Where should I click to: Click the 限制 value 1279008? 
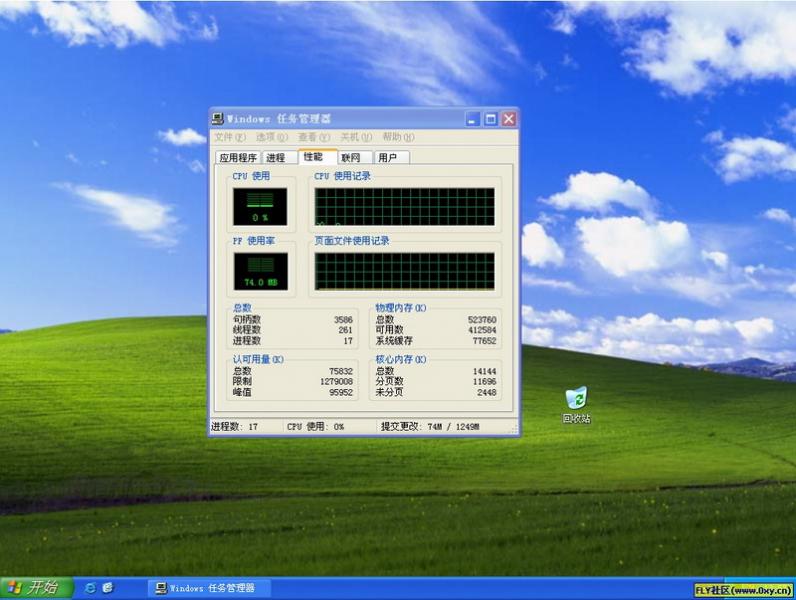(x=336, y=381)
